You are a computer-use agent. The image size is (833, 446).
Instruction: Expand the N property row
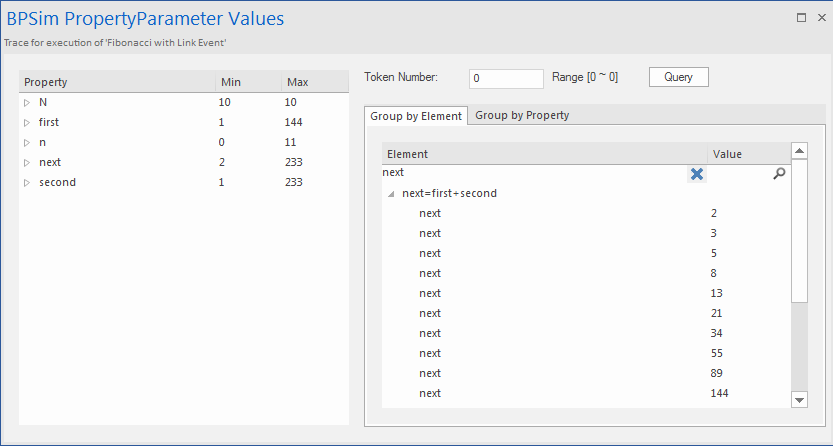pyautogui.click(x=27, y=102)
